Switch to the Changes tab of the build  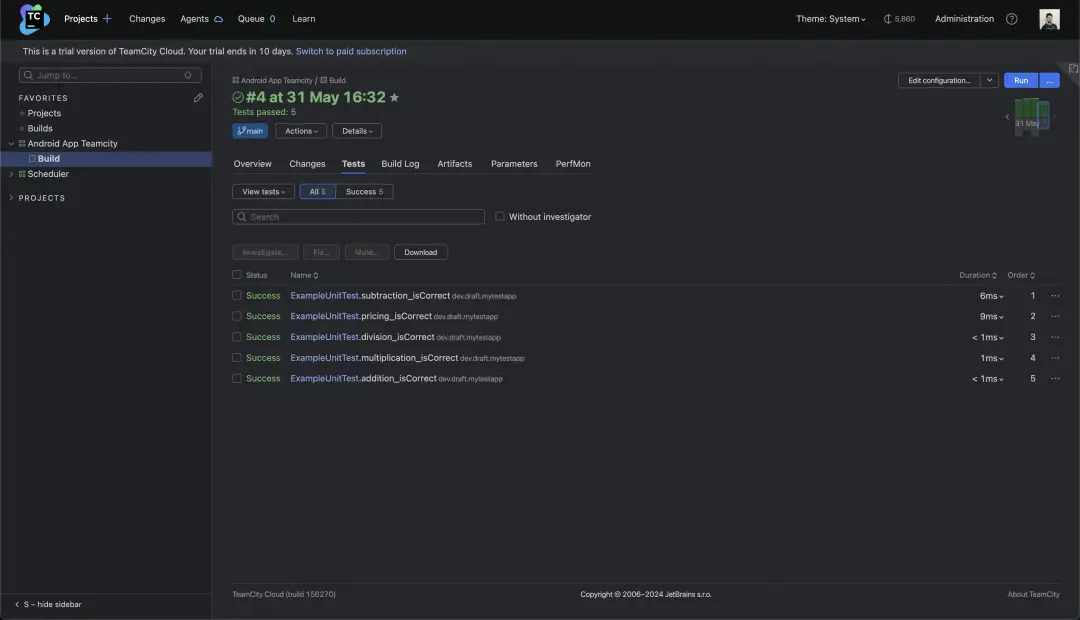[x=307, y=164]
